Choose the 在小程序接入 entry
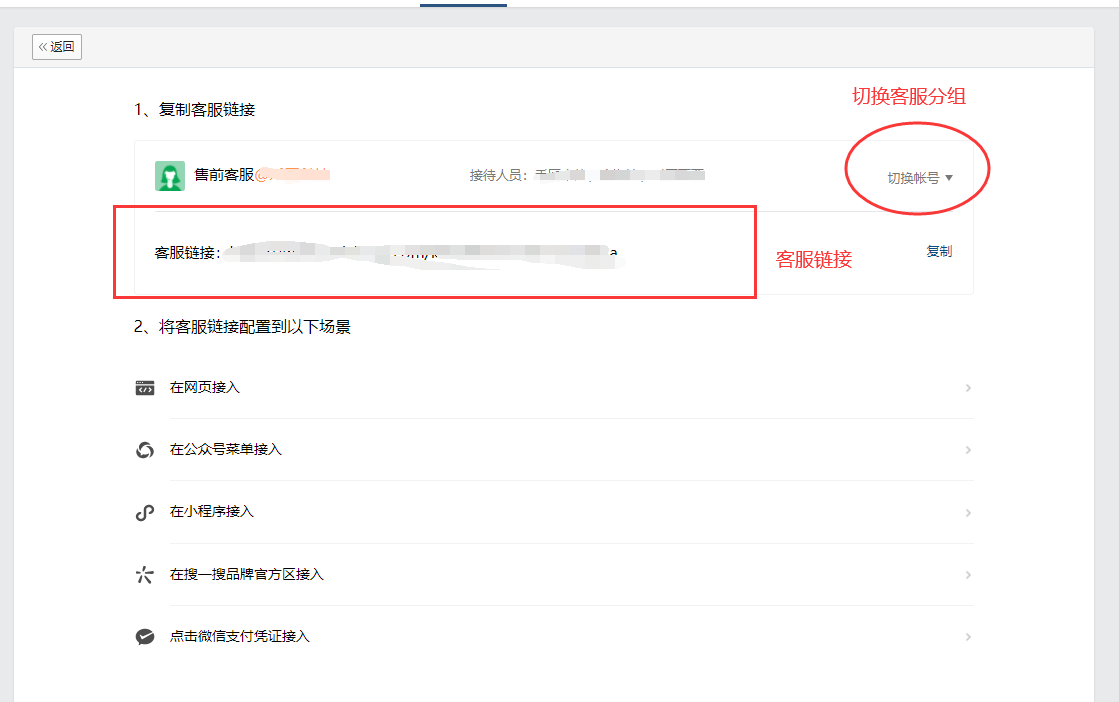 [x=212, y=512]
